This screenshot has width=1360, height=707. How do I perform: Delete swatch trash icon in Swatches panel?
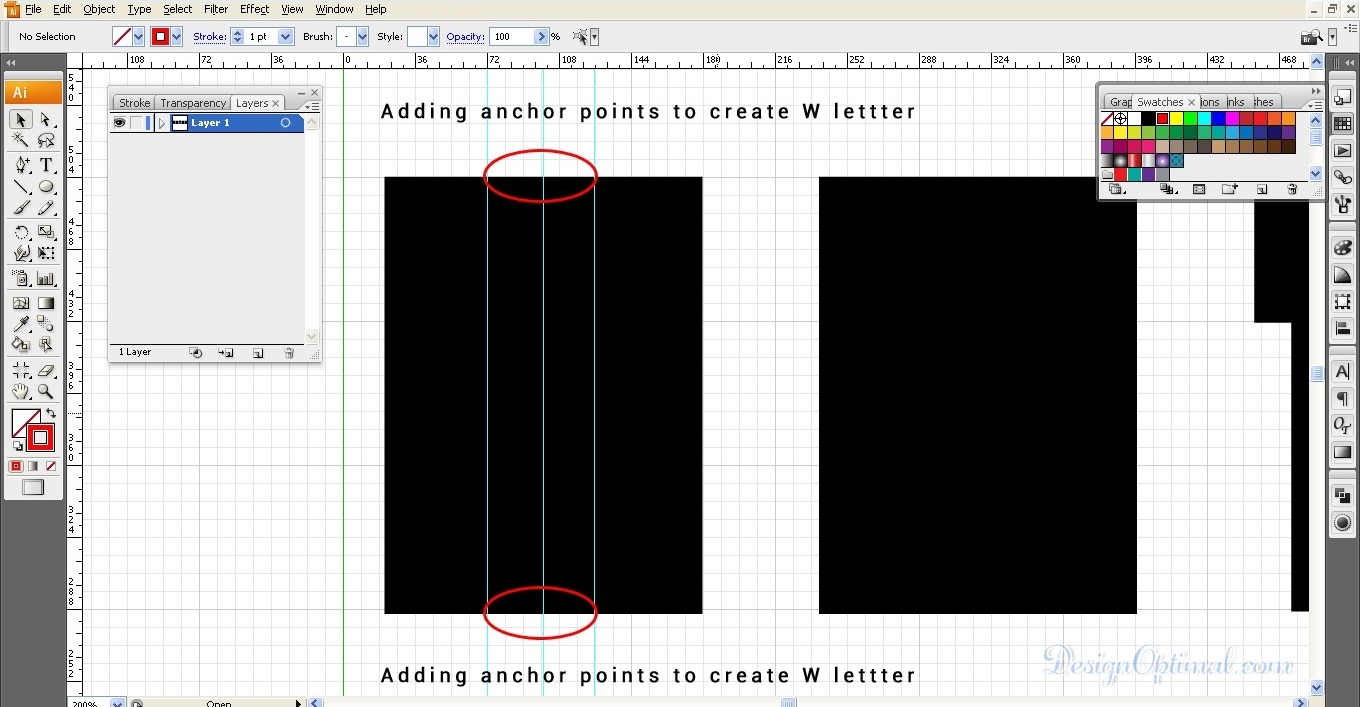coord(1292,189)
